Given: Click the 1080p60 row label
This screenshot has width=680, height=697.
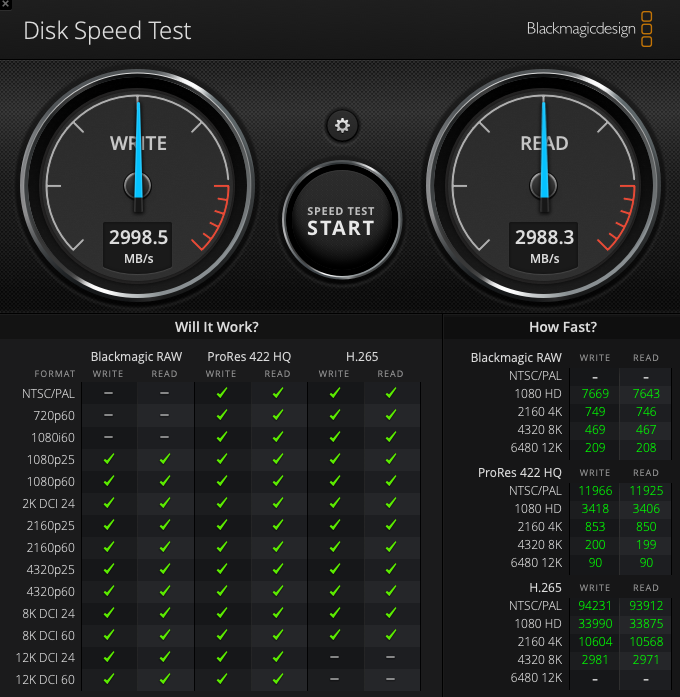Looking at the screenshot, I should [51, 482].
